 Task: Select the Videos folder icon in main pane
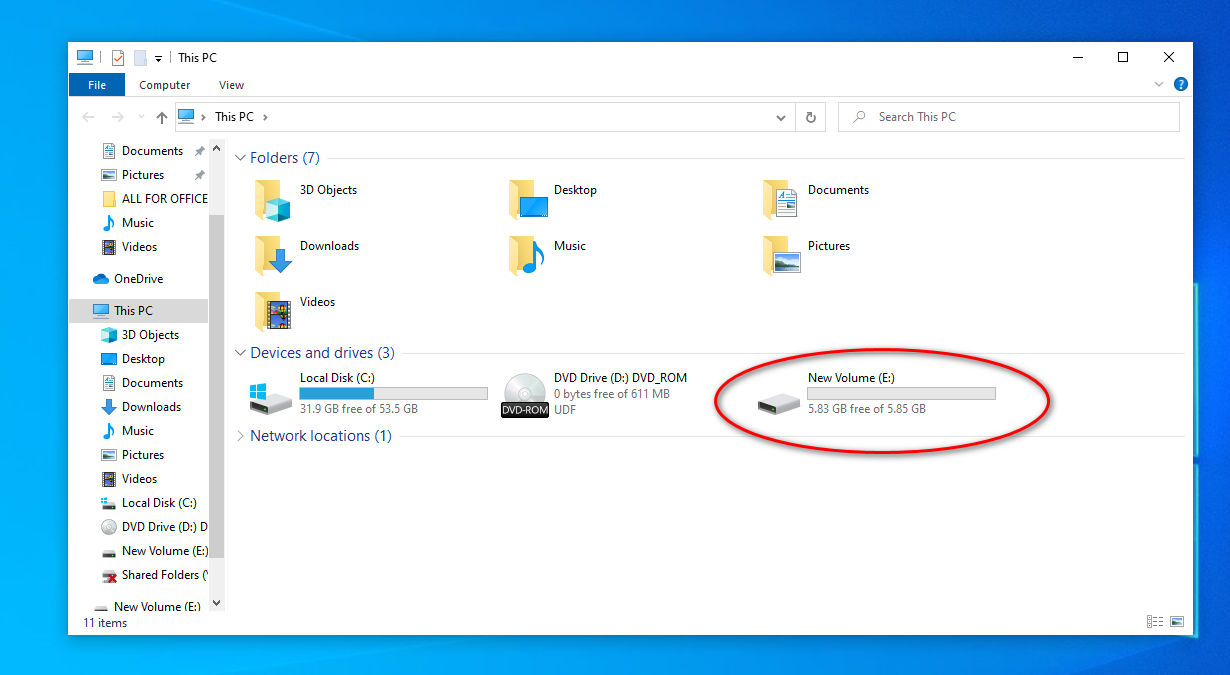(272, 312)
